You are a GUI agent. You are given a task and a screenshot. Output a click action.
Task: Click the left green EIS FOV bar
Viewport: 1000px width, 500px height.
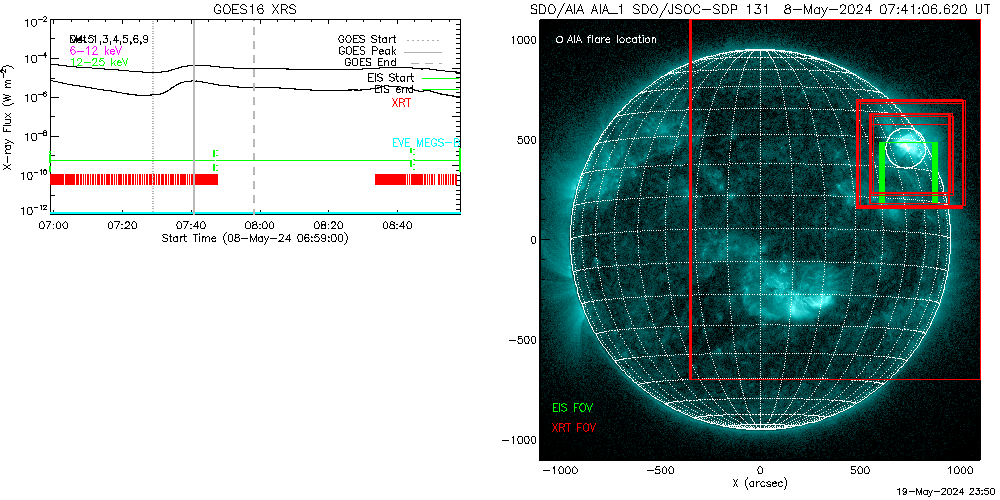882,172
